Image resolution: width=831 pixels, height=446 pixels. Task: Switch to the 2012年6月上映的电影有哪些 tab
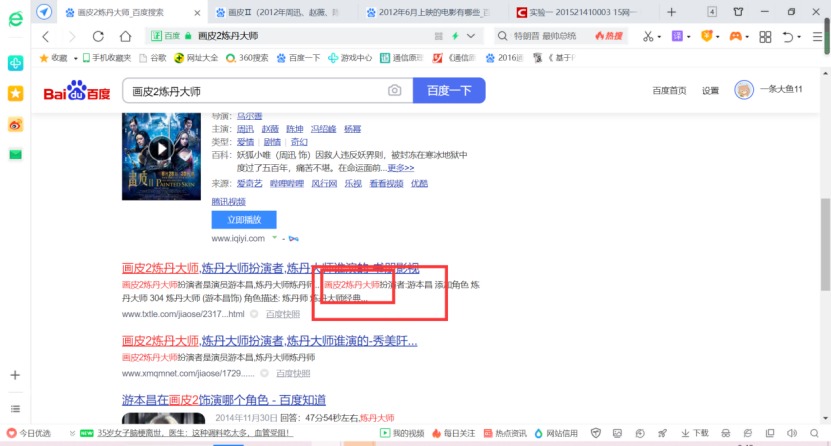click(434, 12)
